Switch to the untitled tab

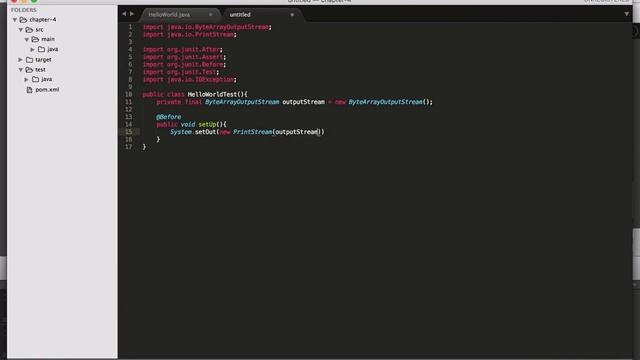pos(240,15)
